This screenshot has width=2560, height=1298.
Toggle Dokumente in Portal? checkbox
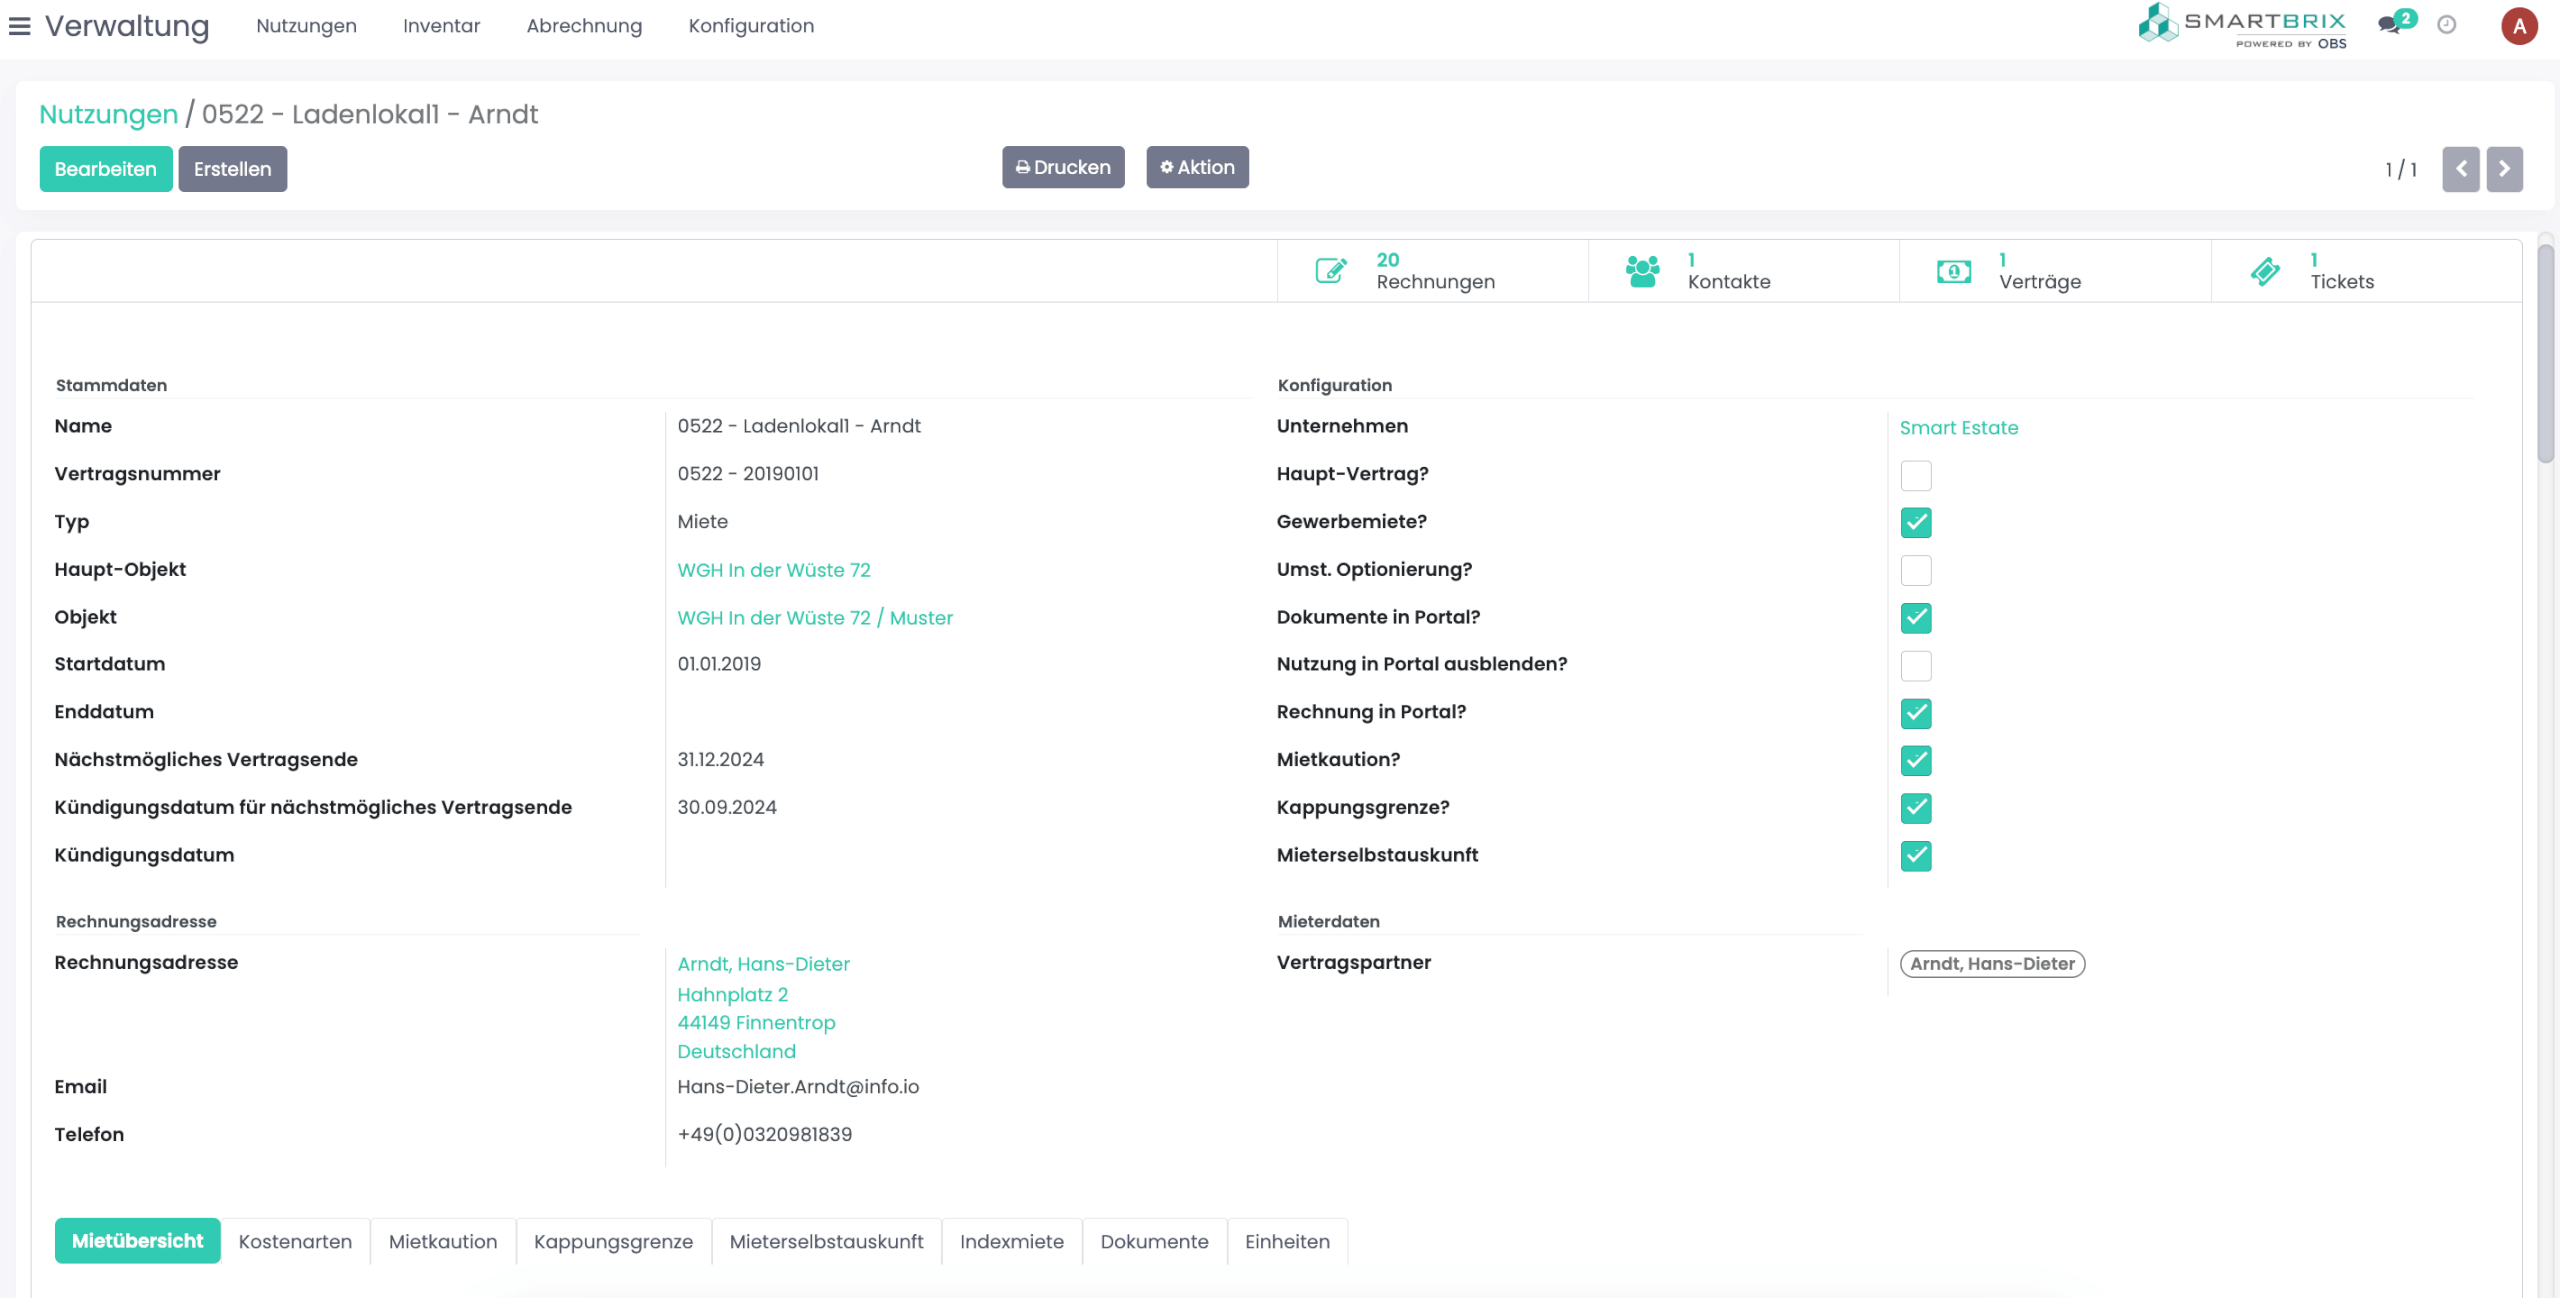1916,618
